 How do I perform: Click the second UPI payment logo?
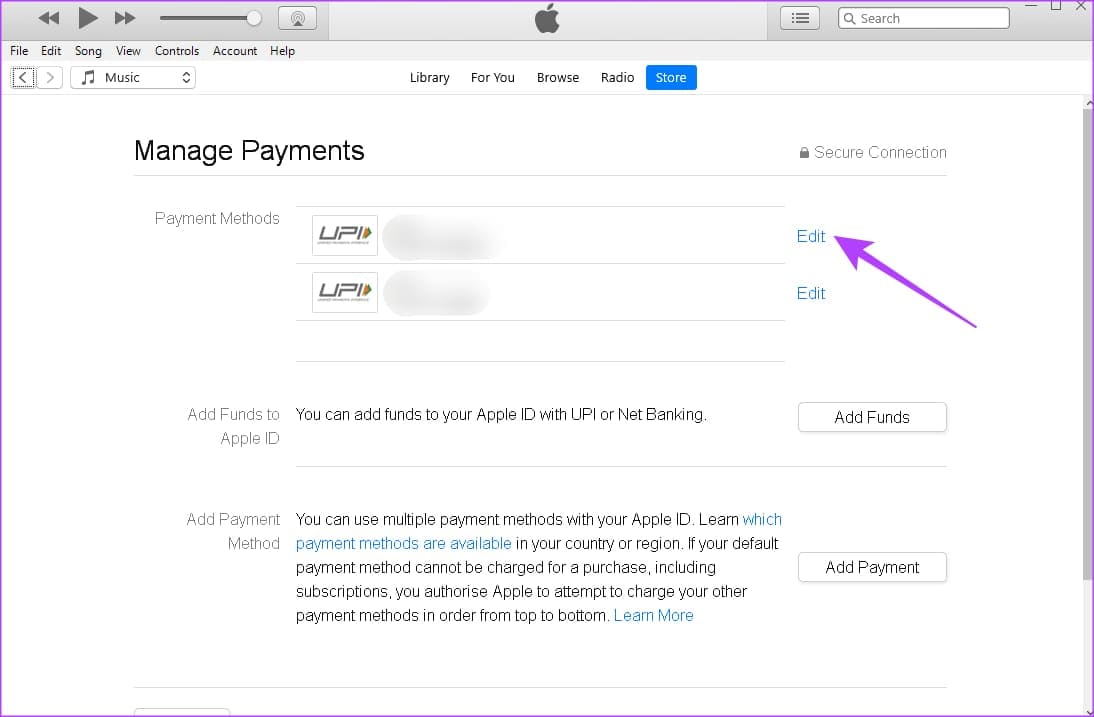[345, 292]
